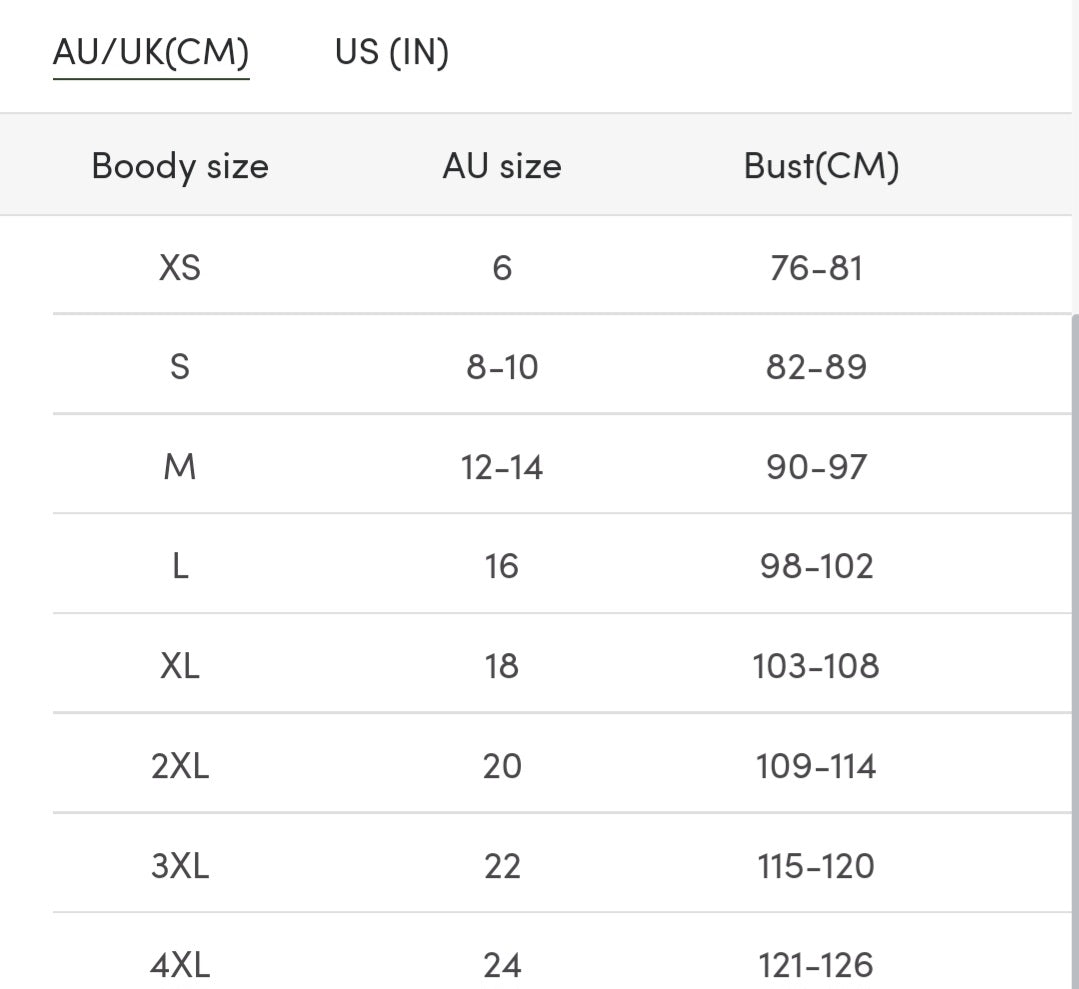The image size is (1079, 989).
Task: Select the 4XL size row label
Action: [x=180, y=965]
